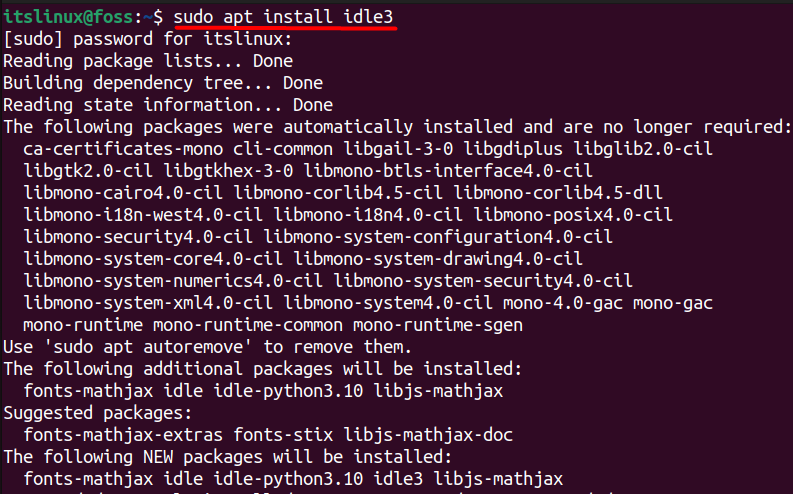The width and height of the screenshot is (793, 494).
Task: Click idle3 in the NEW packages list
Action: coord(398,479)
